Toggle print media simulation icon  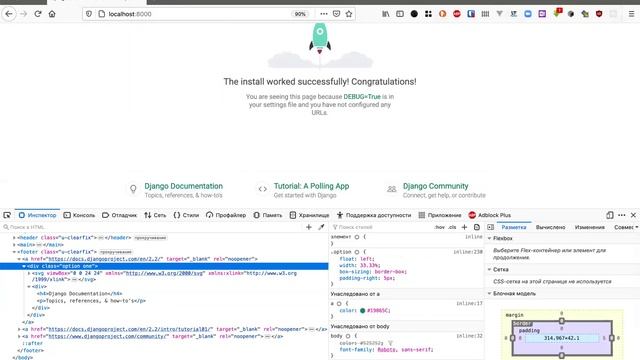pyautogui.click(x=477, y=227)
